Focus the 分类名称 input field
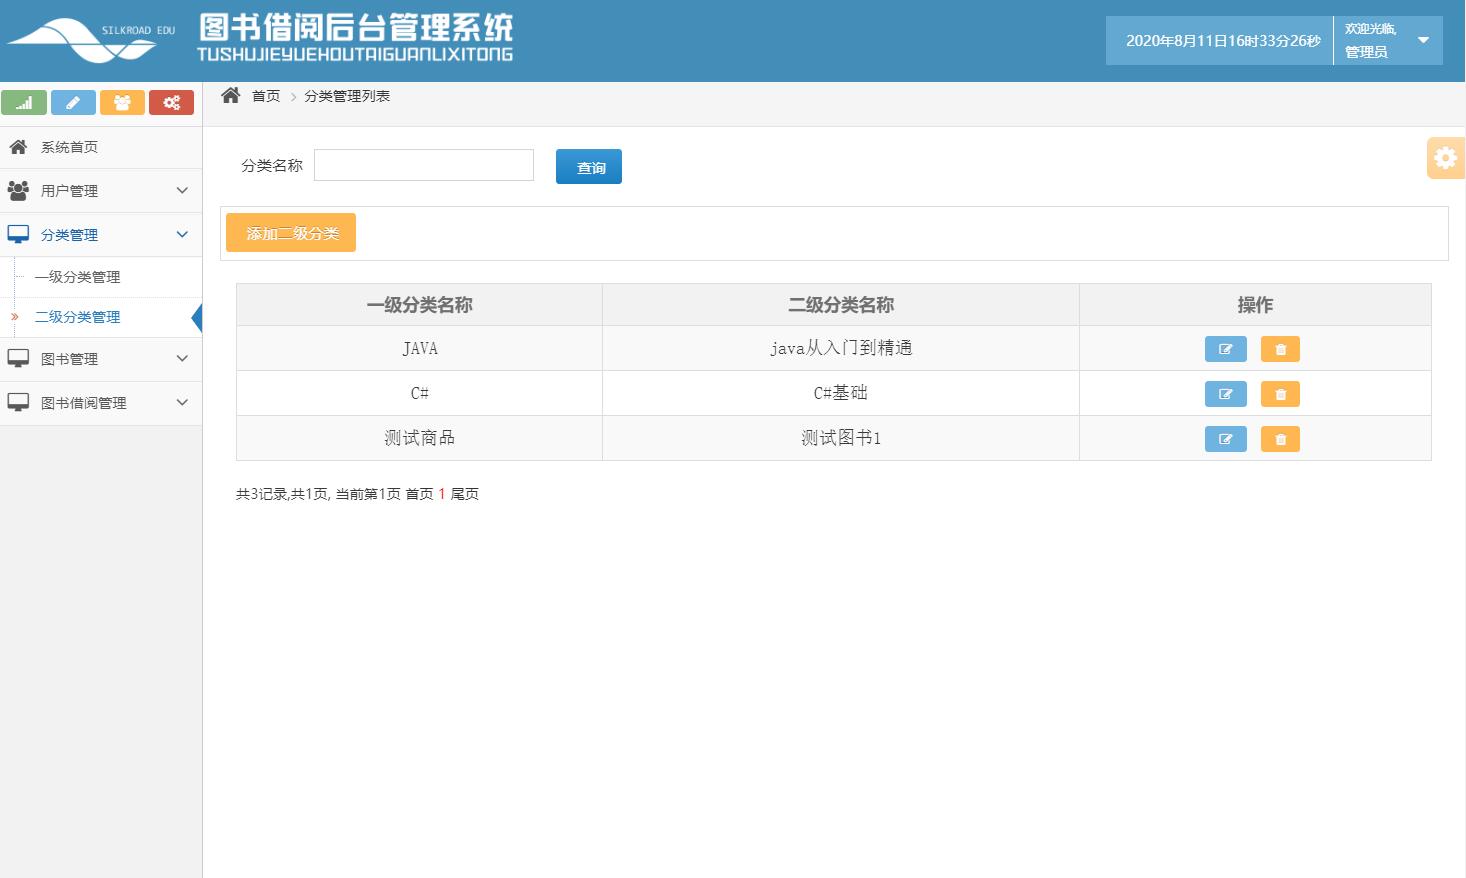 click(x=424, y=165)
